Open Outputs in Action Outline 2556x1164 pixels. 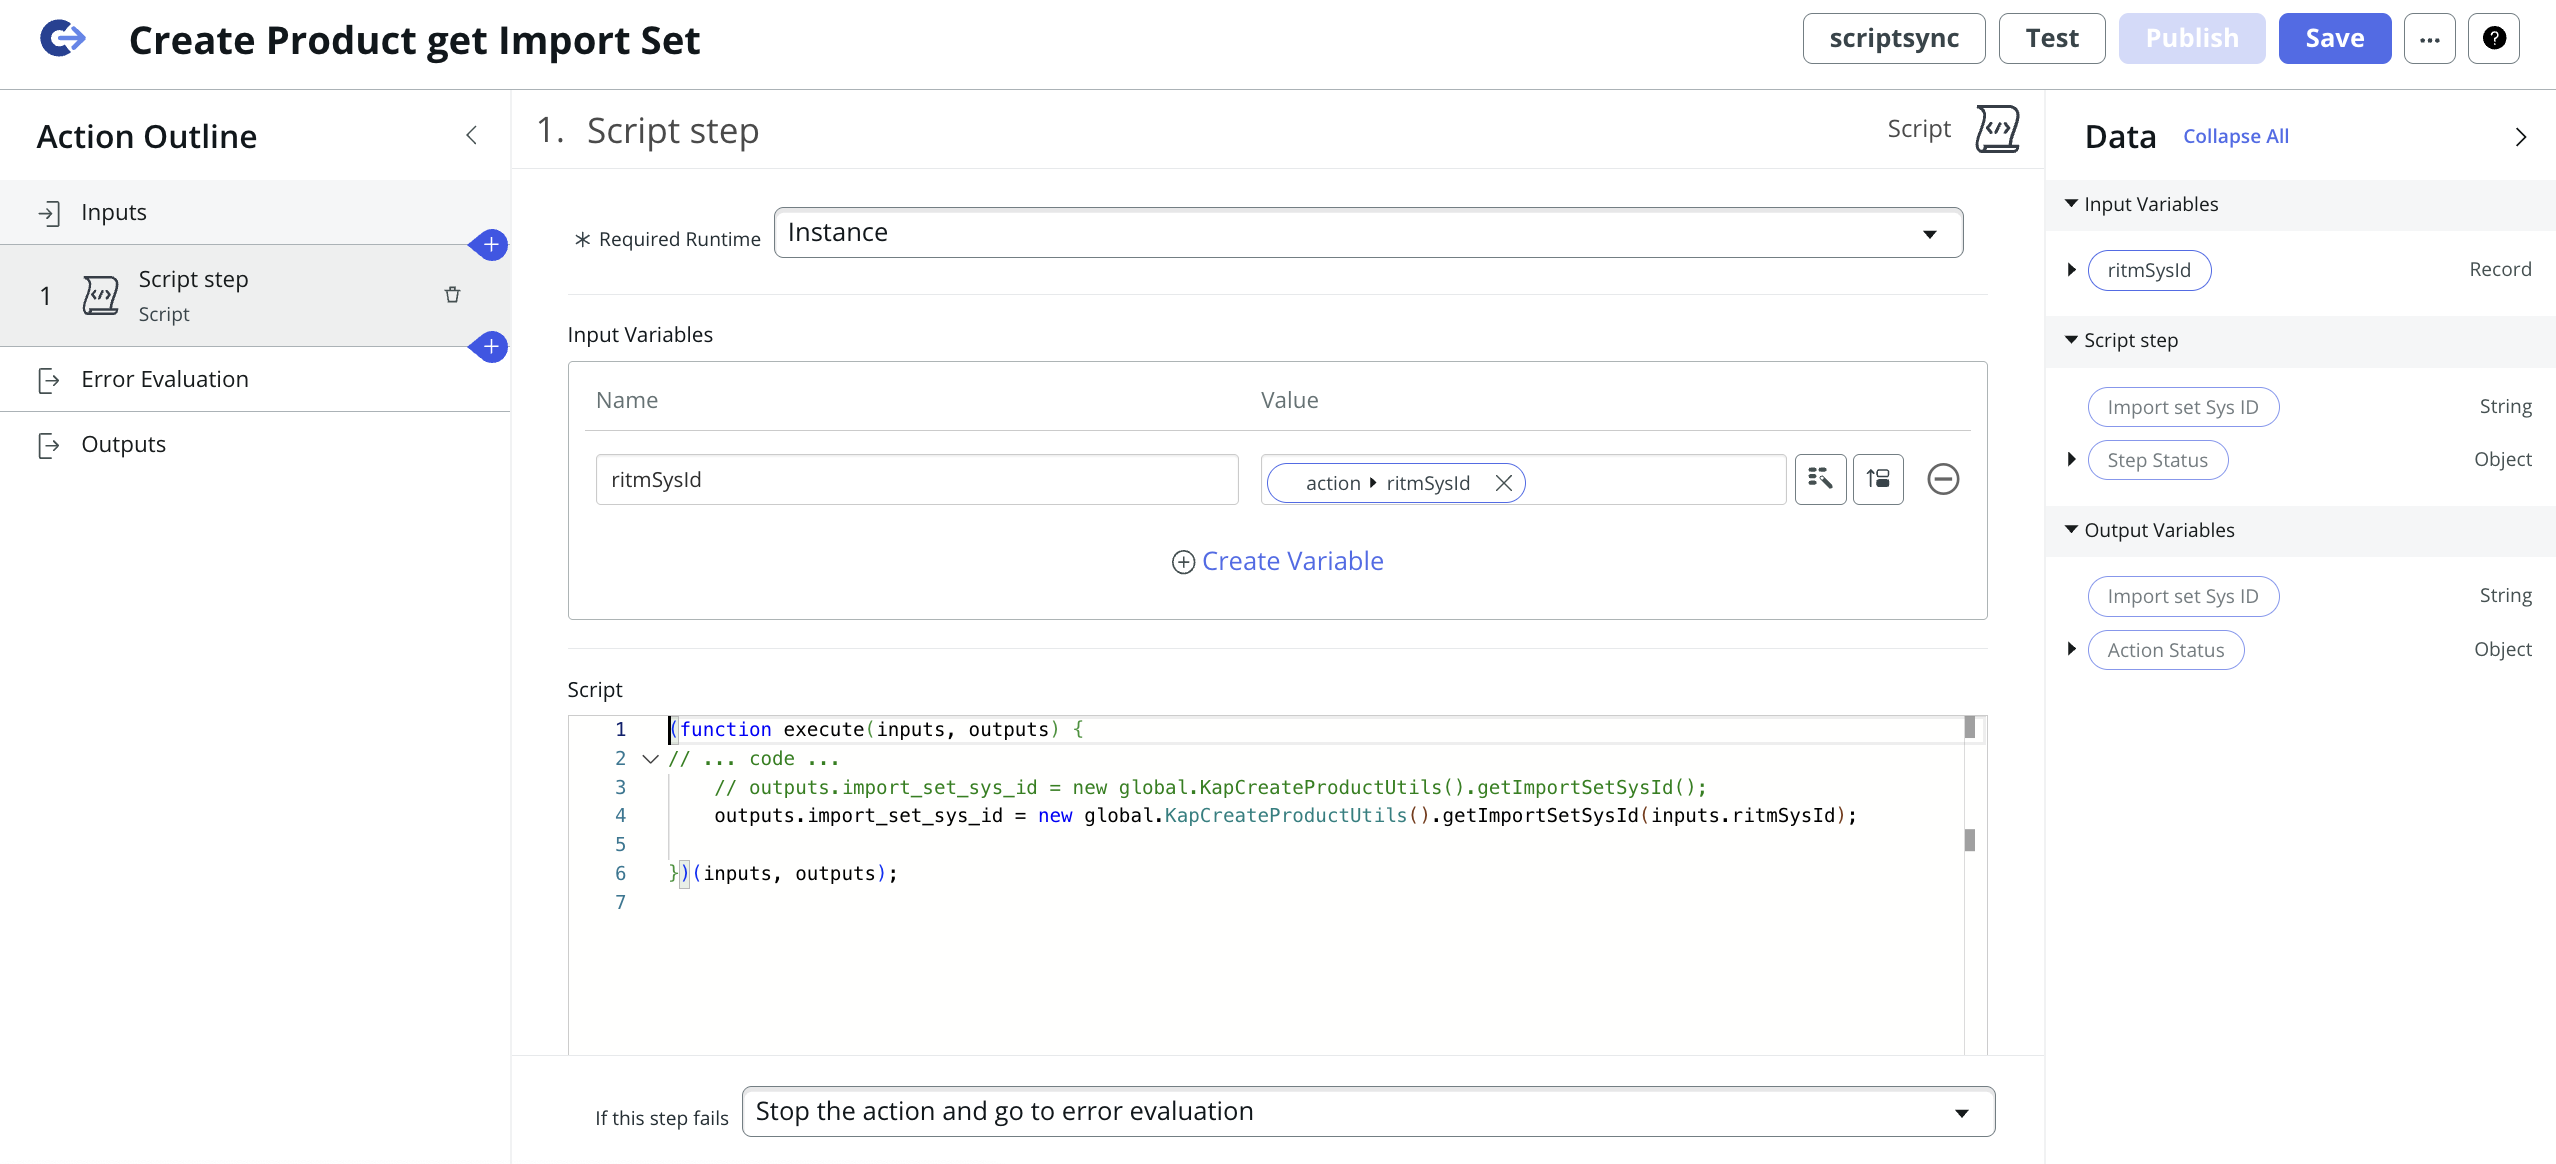click(x=255, y=444)
